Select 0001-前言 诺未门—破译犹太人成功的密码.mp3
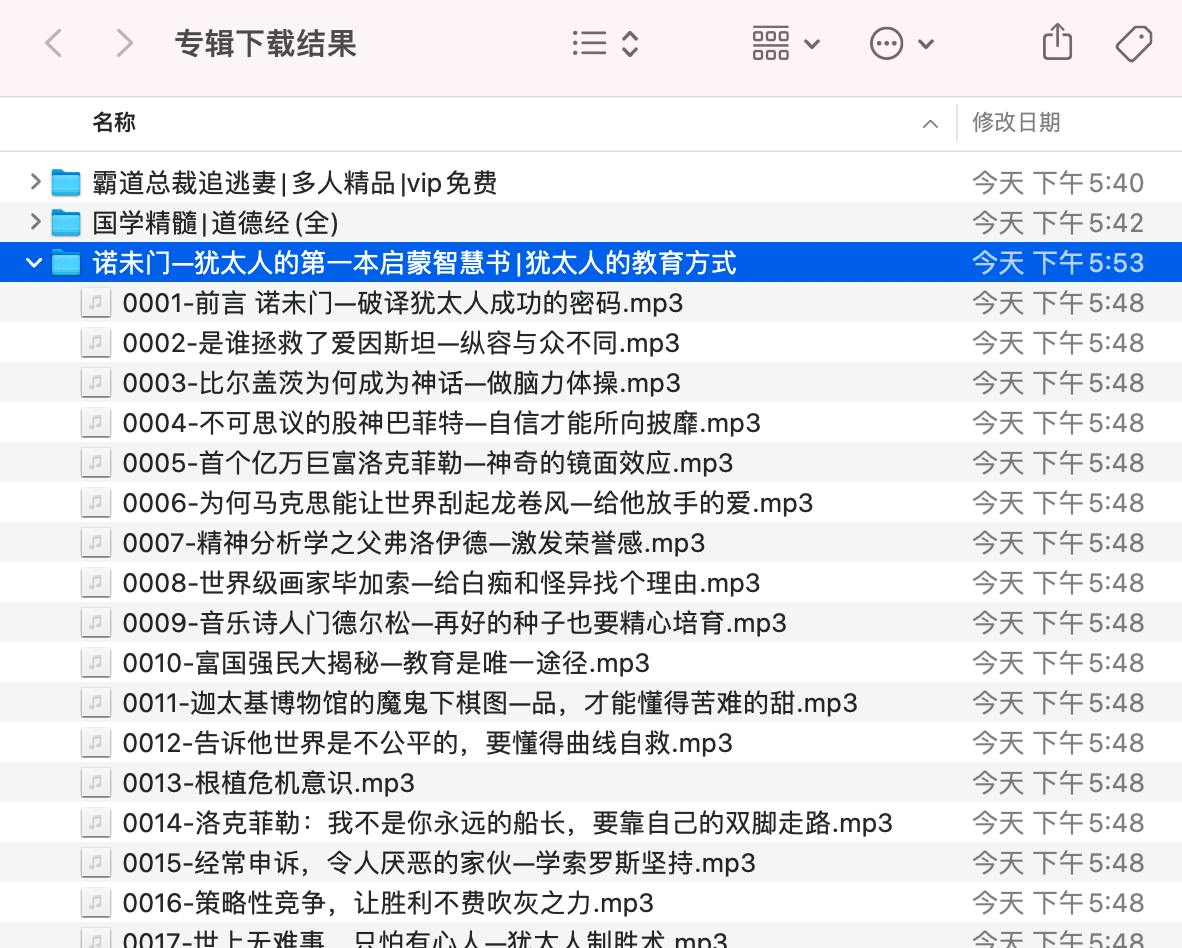 (403, 303)
